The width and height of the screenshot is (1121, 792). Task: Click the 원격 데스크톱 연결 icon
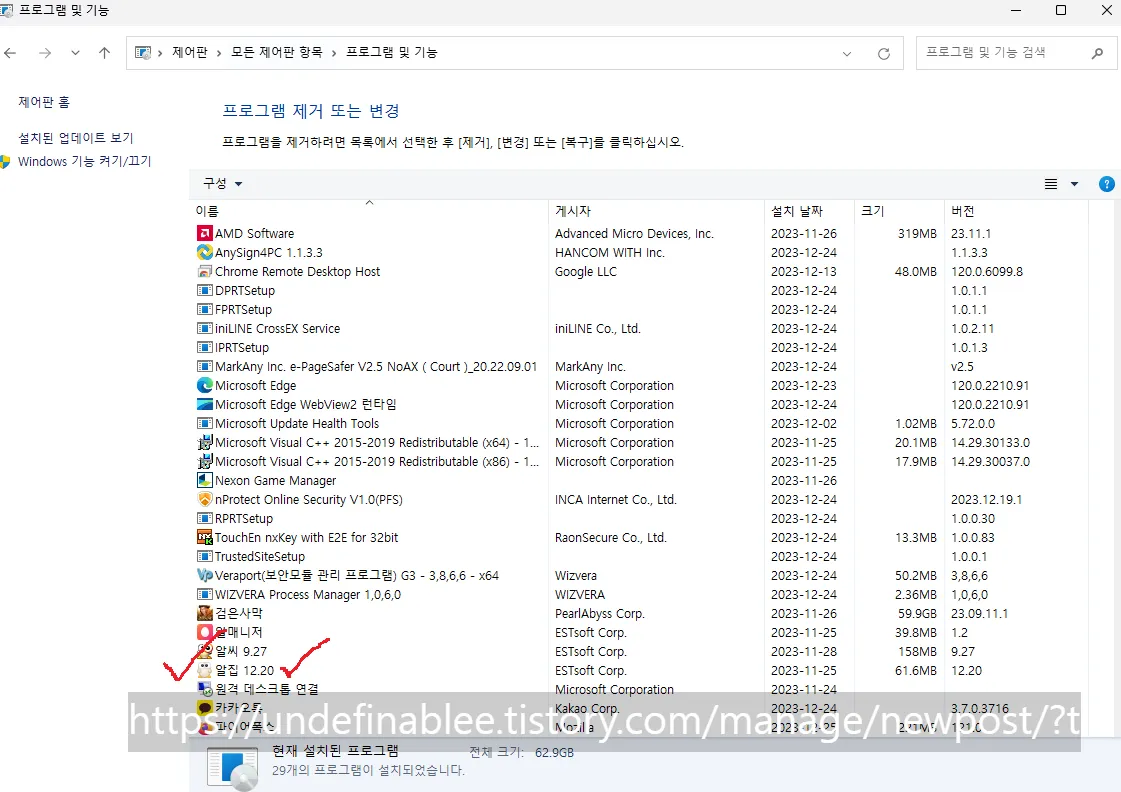(204, 689)
